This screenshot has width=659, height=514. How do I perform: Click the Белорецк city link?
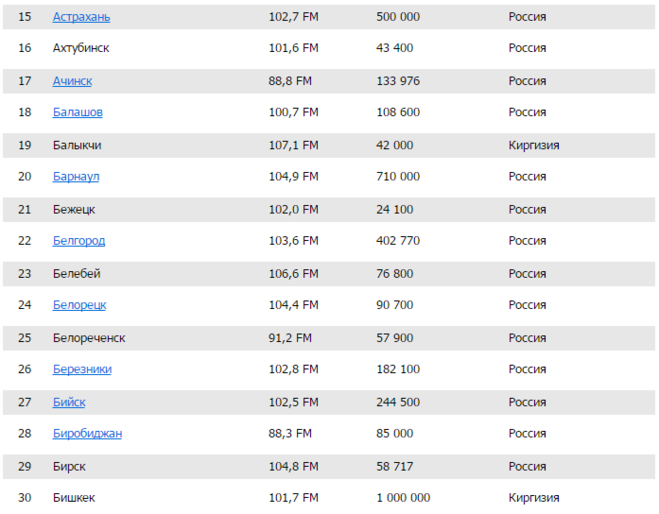point(79,305)
